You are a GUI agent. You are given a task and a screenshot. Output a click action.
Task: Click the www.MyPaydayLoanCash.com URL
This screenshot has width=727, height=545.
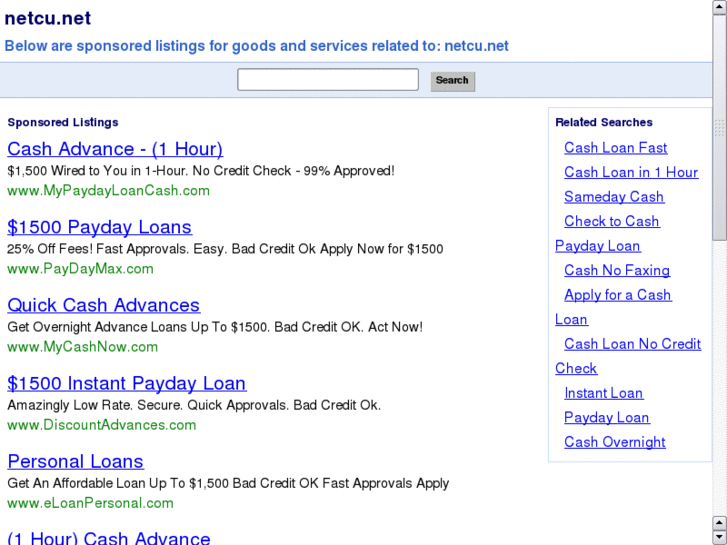[108, 191]
